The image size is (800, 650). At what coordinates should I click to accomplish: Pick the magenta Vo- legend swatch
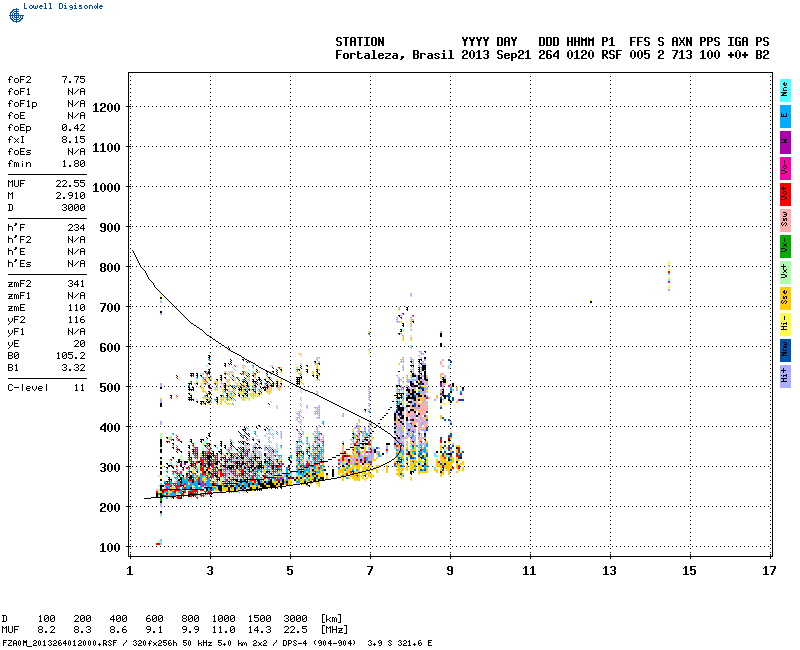785,167
